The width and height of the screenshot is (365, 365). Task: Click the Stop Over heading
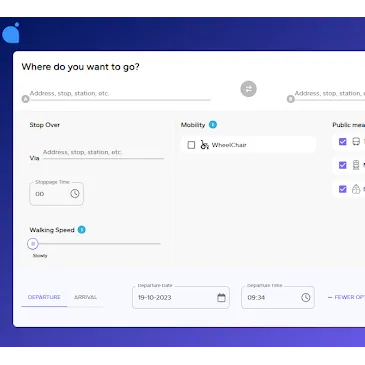pyautogui.click(x=45, y=125)
